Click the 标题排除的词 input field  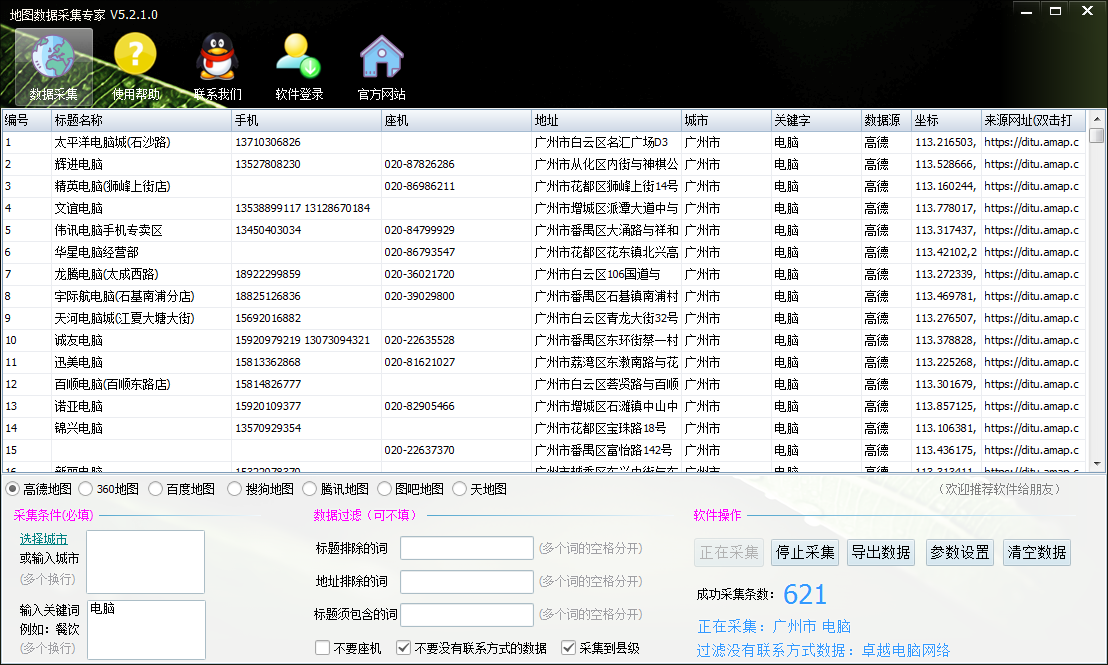pos(466,548)
